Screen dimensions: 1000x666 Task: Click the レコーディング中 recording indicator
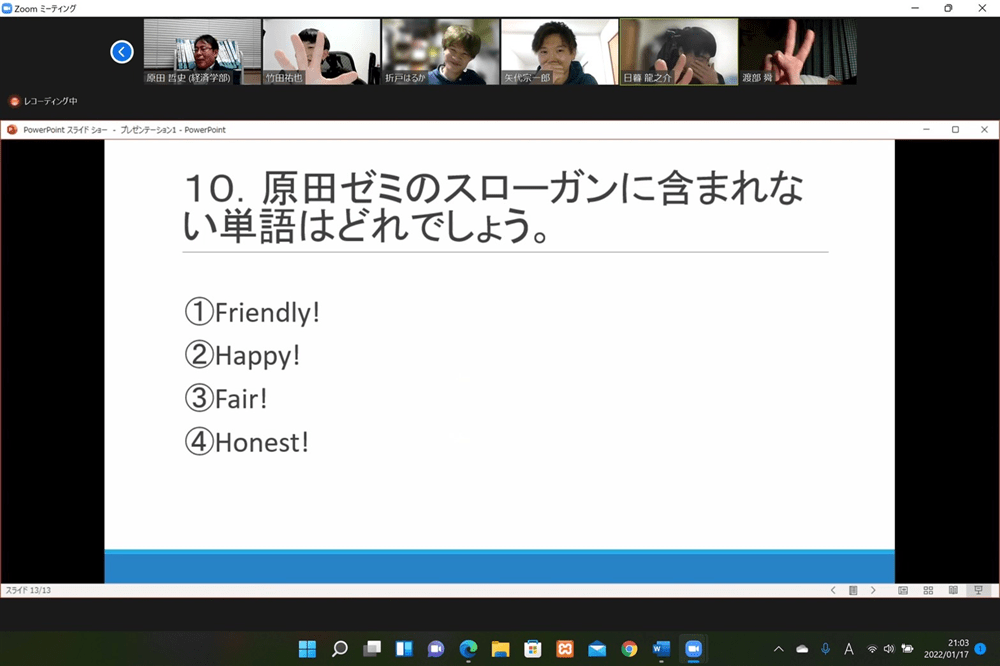[x=43, y=101]
